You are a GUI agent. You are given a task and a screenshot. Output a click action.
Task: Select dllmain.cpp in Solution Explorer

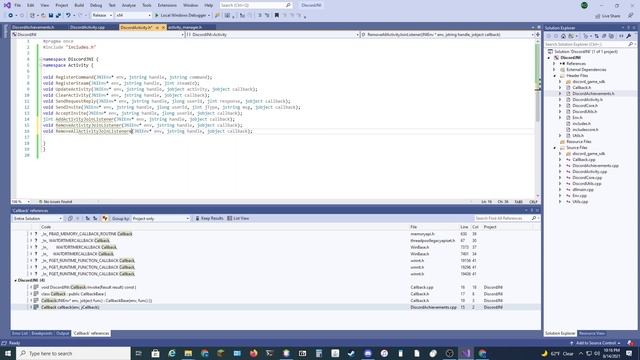tap(583, 190)
